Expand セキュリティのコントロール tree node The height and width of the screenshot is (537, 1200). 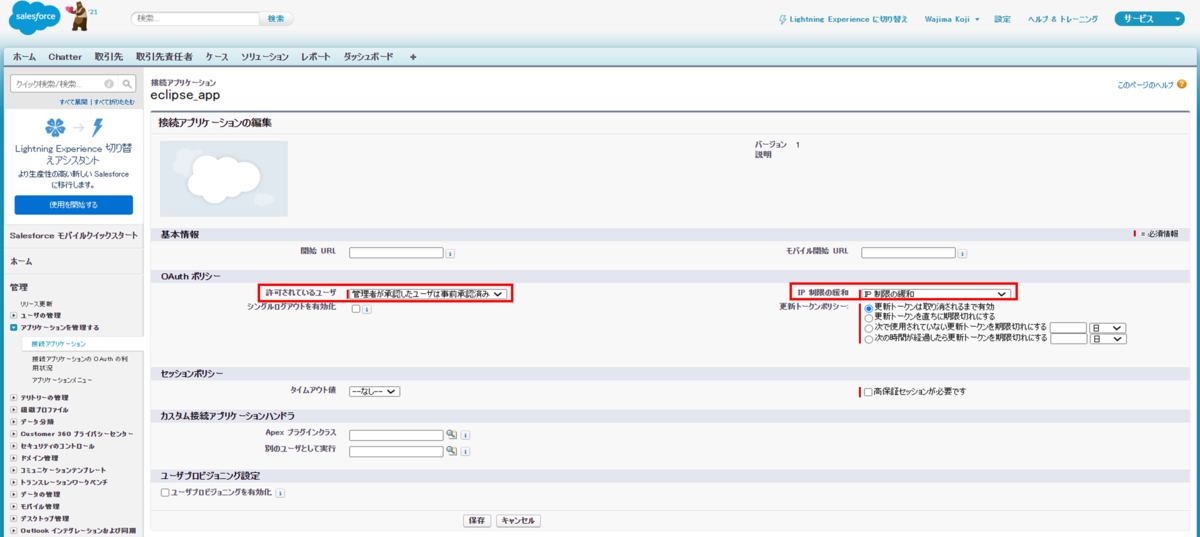click(x=14, y=446)
